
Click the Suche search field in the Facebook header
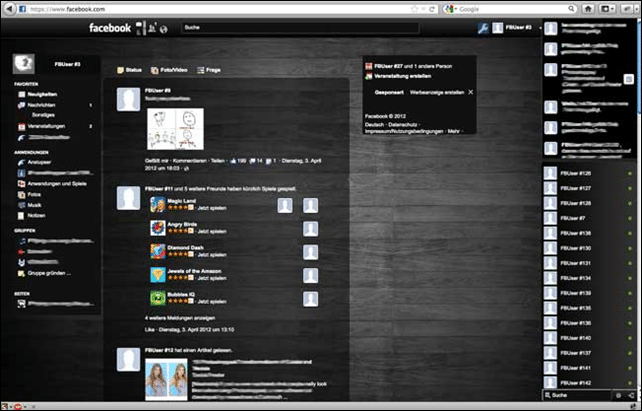[300, 28]
